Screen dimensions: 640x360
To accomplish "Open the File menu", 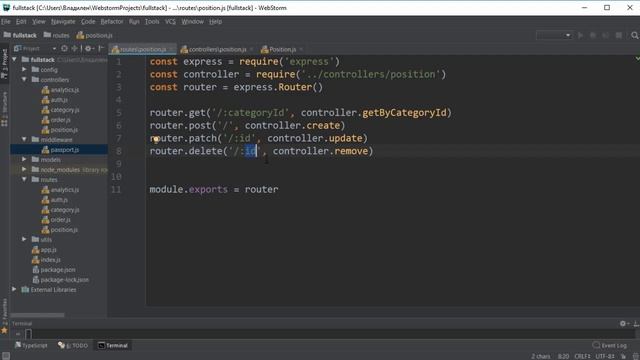I will [6, 22].
